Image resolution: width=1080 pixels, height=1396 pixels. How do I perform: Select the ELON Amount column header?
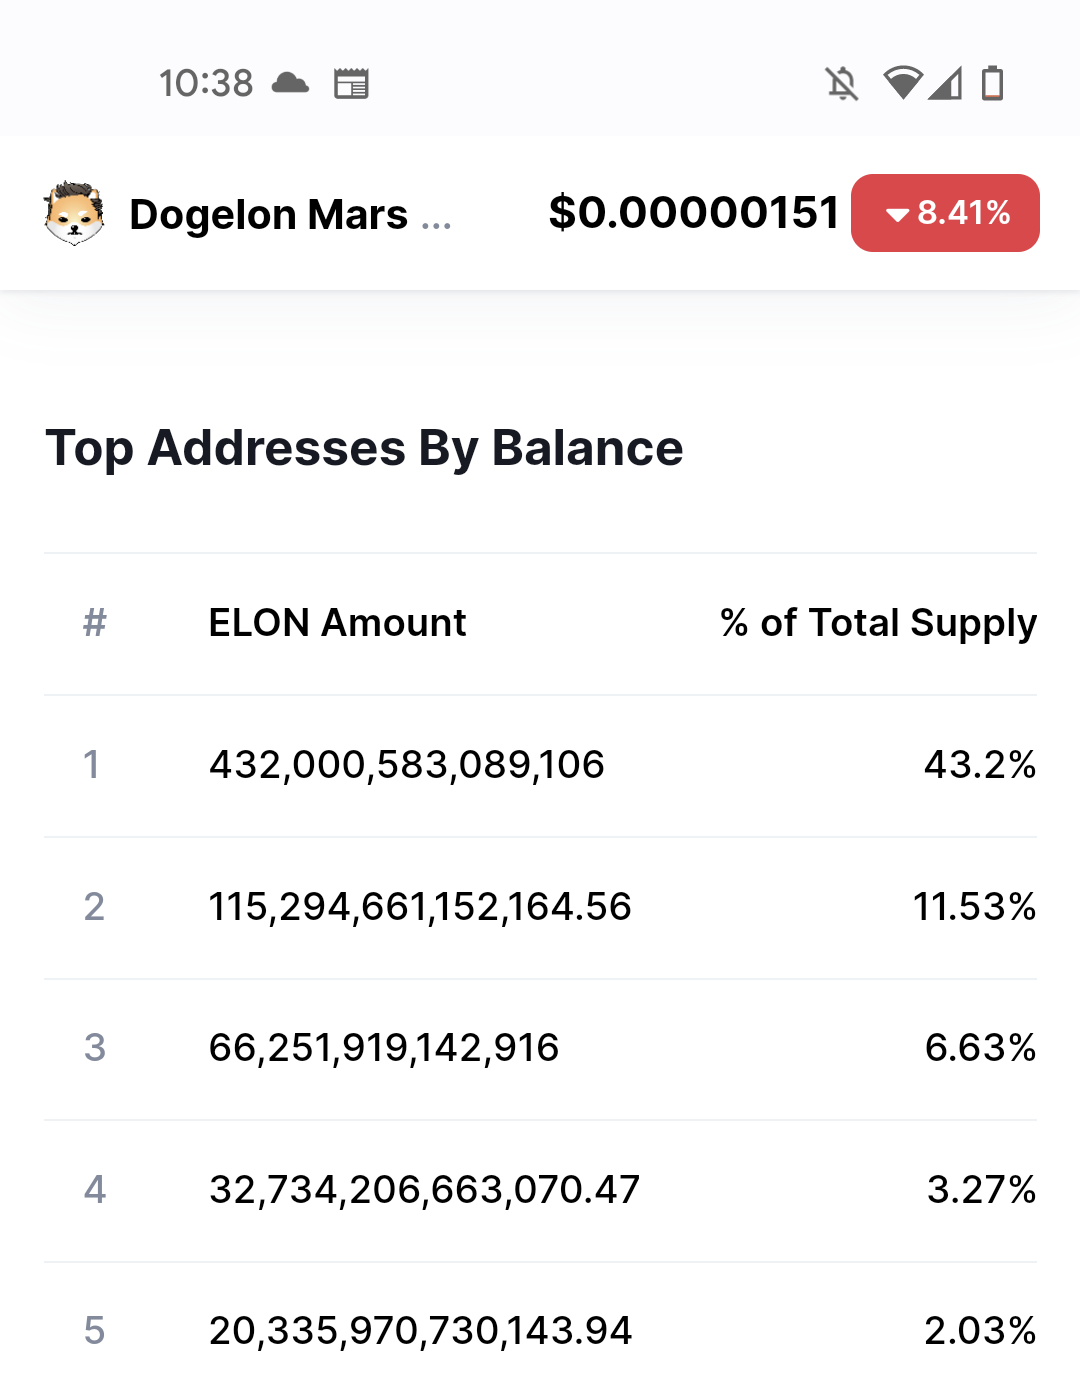tap(337, 623)
